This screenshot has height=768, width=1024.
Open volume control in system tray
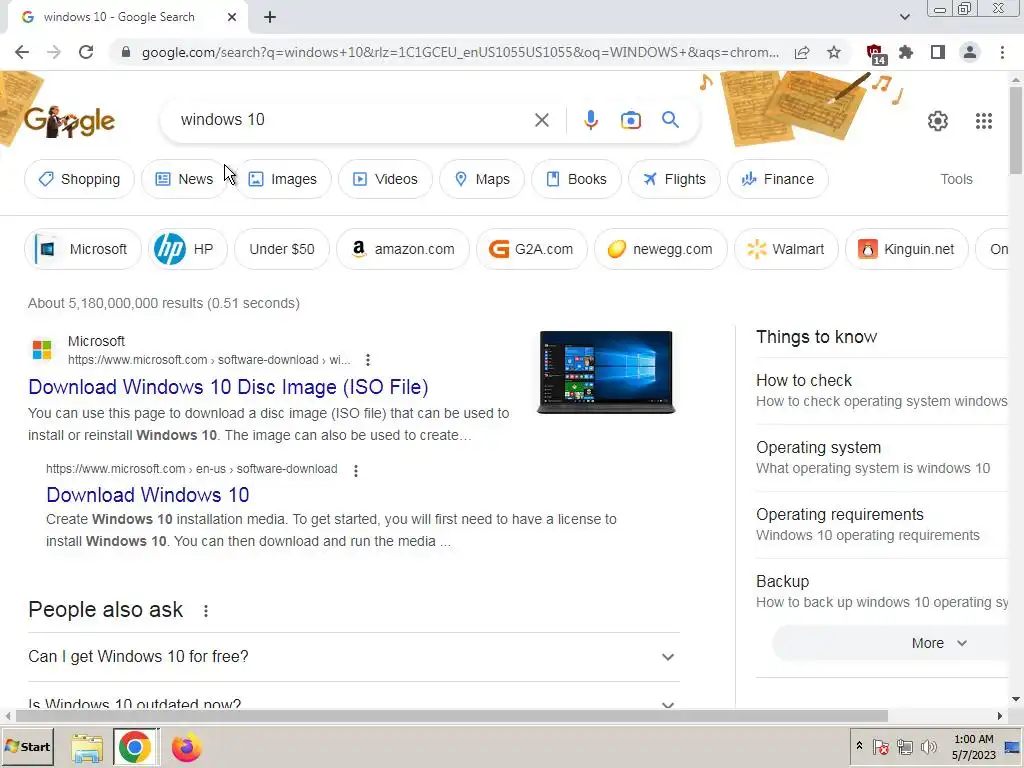click(x=928, y=746)
